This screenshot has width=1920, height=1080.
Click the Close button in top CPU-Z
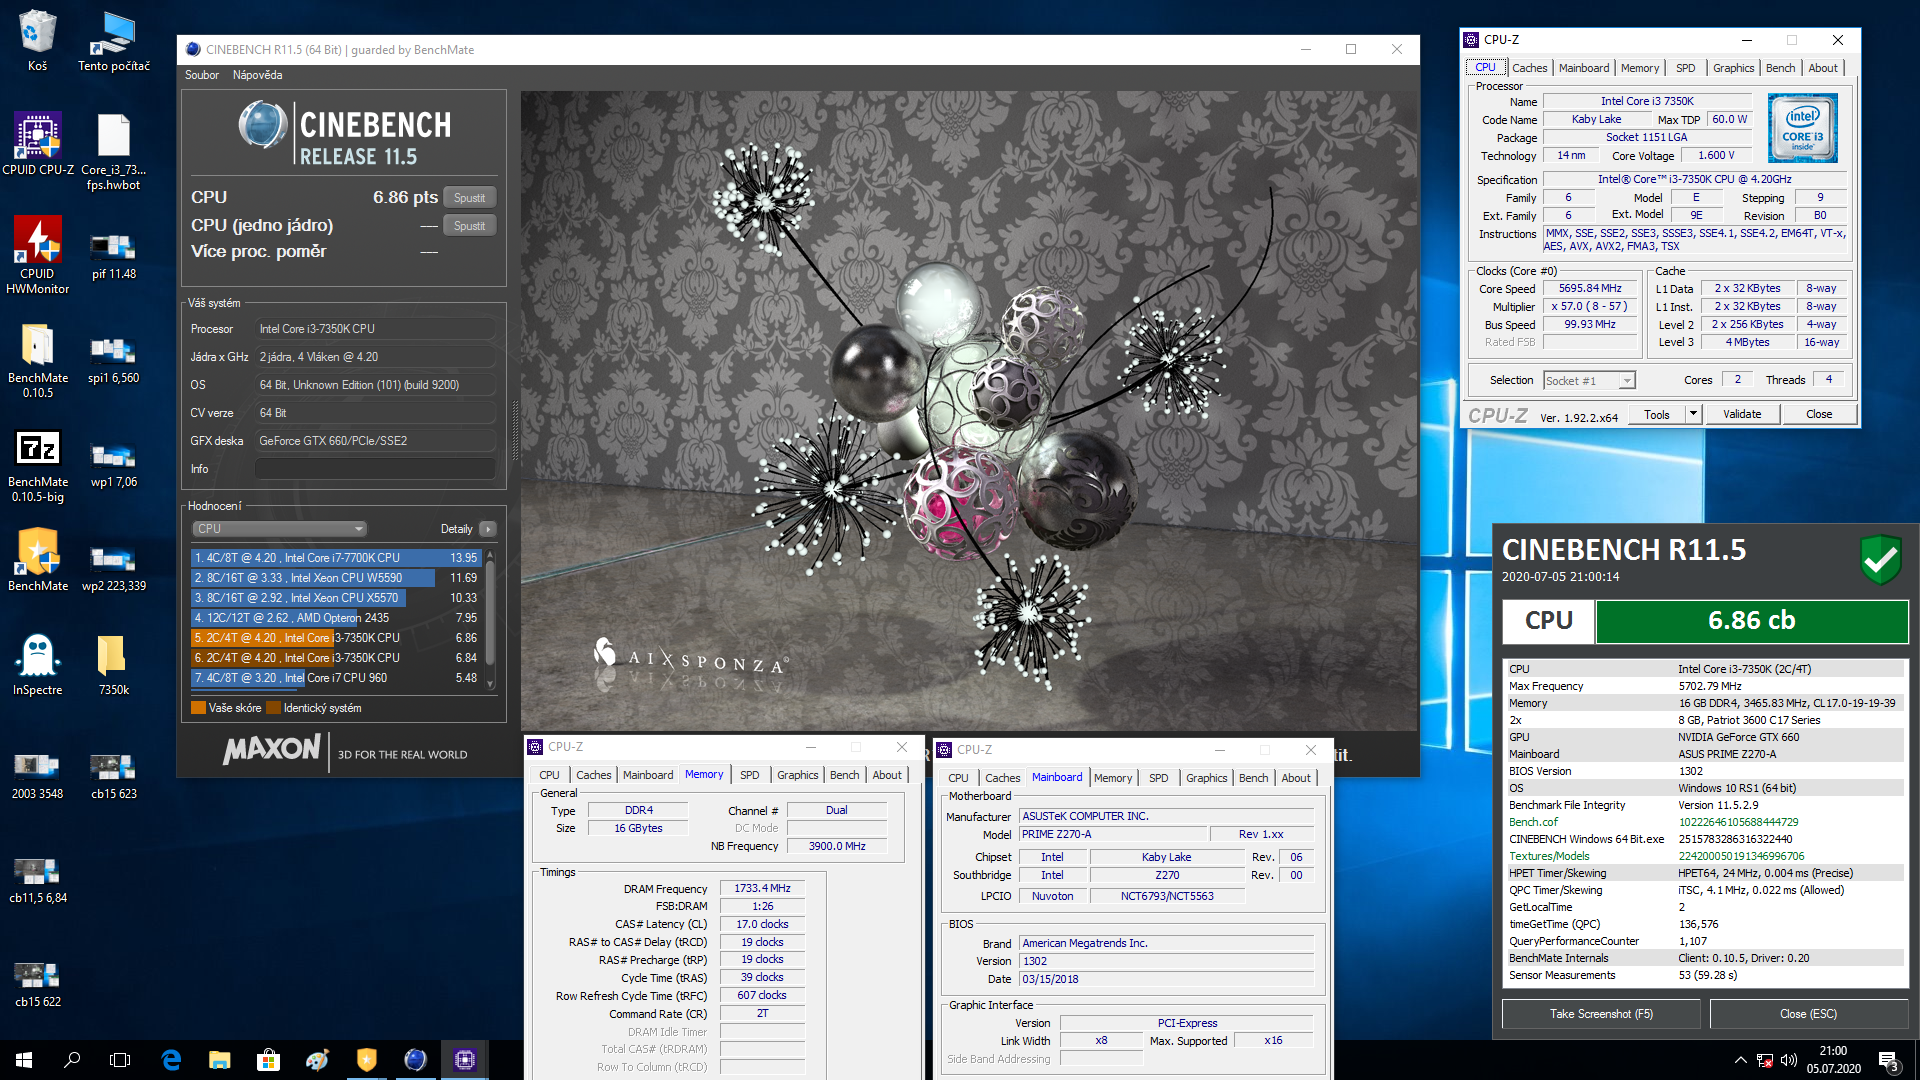[1819, 414]
